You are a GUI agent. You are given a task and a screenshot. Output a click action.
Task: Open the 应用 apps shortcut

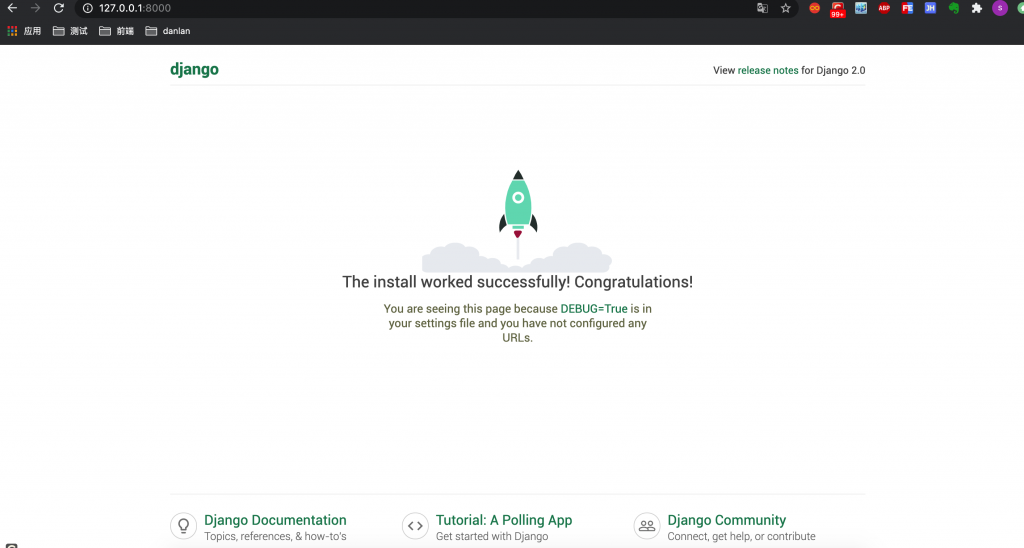pyautogui.click(x=24, y=31)
